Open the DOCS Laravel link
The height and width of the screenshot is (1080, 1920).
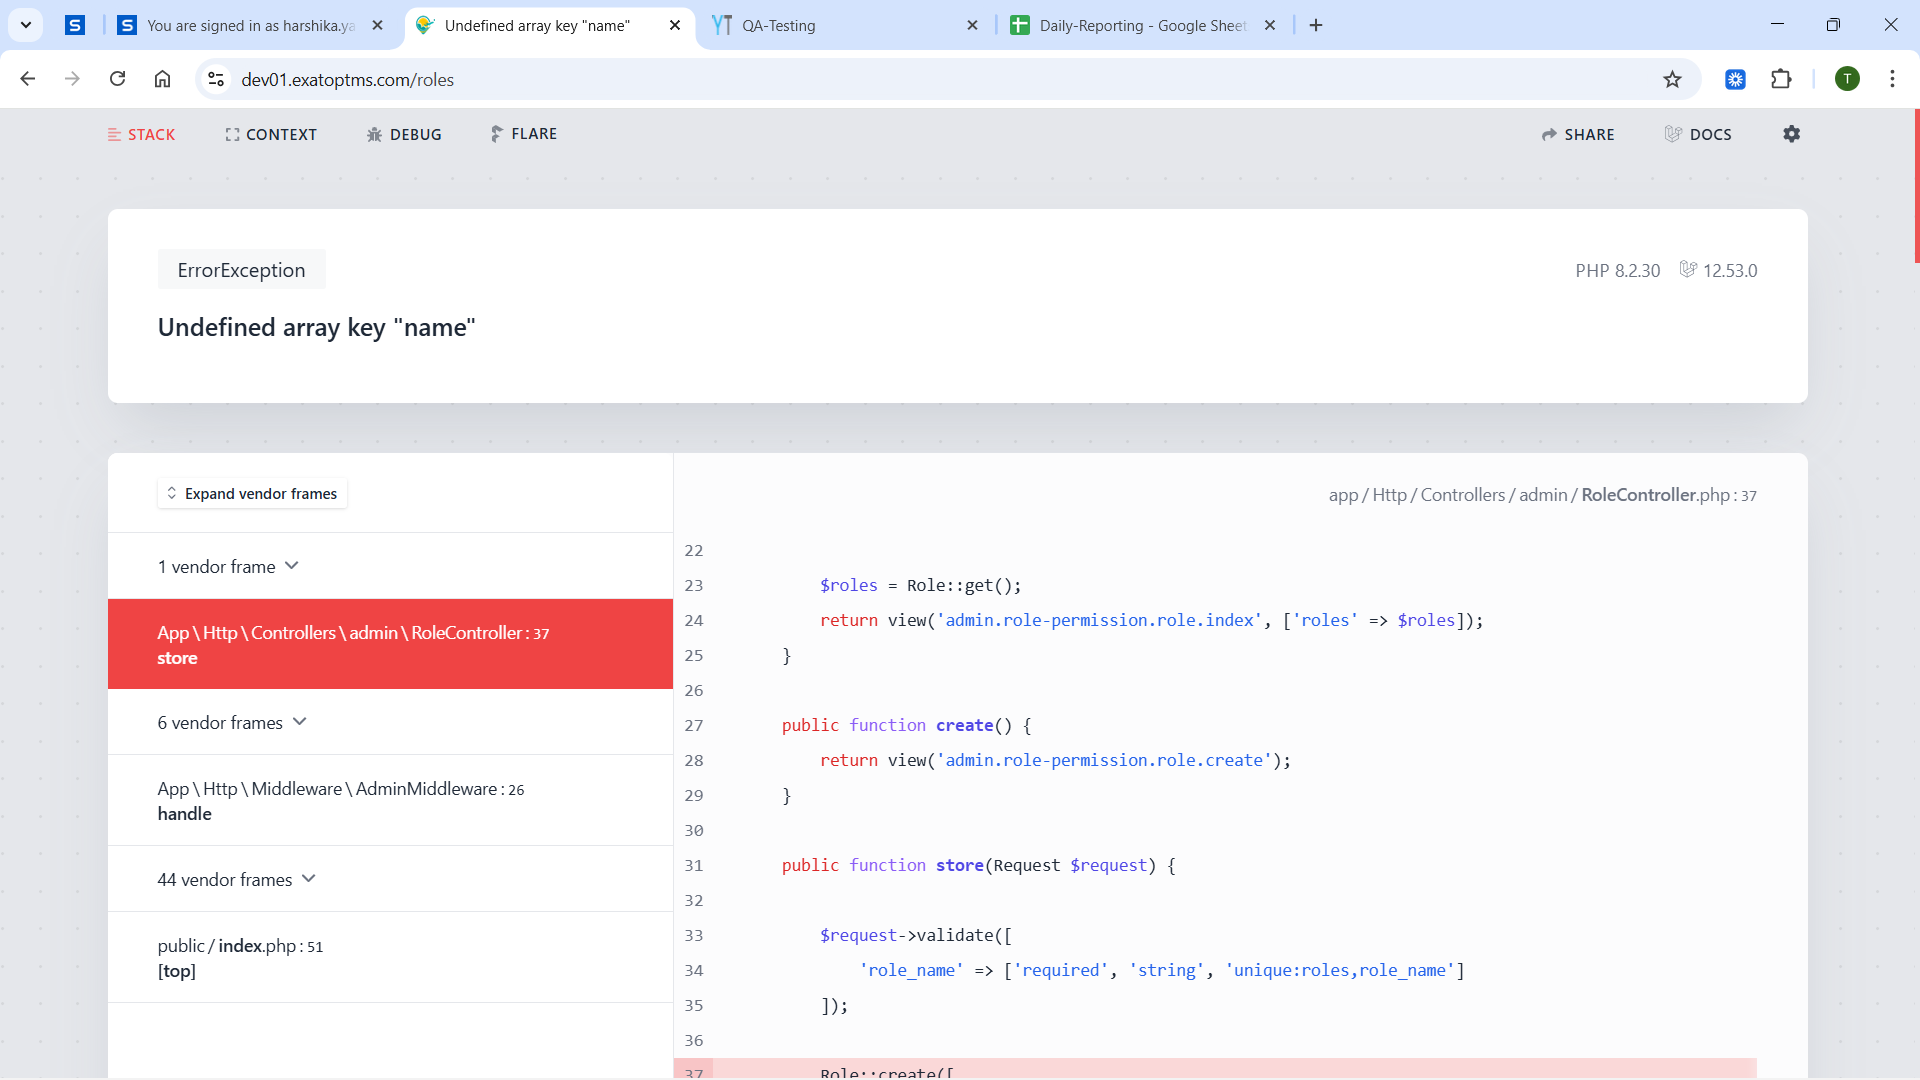click(1698, 134)
